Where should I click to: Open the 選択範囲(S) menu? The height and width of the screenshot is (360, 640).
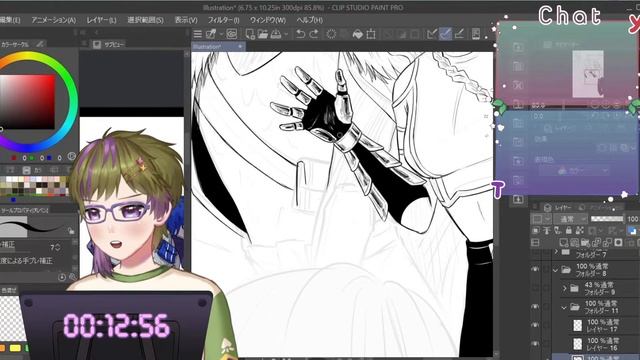click(x=145, y=20)
